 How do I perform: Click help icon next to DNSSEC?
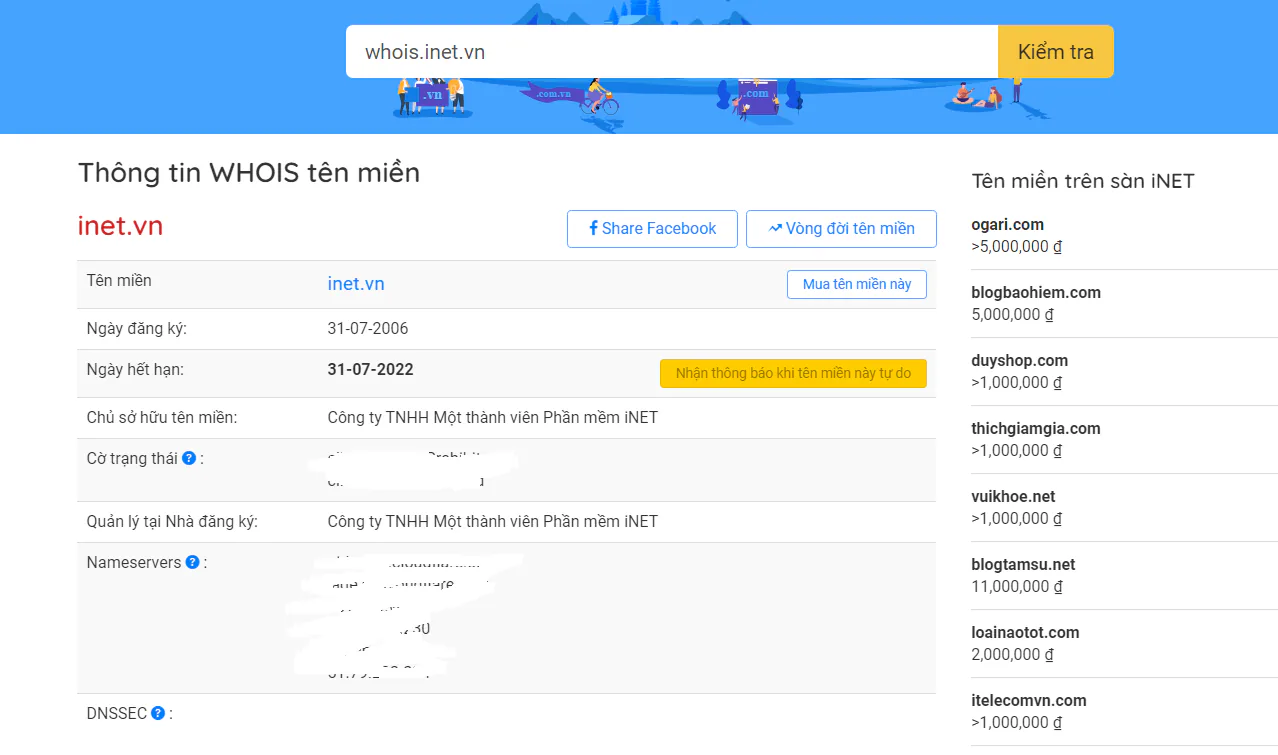click(x=158, y=714)
